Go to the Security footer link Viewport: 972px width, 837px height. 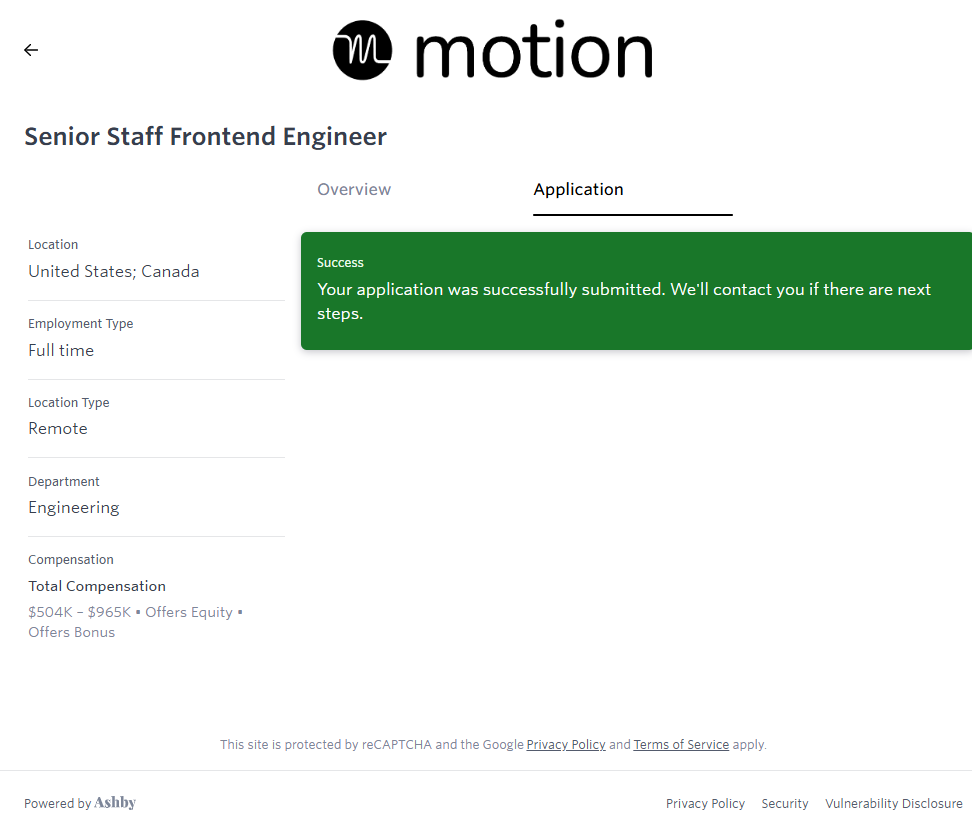(785, 804)
